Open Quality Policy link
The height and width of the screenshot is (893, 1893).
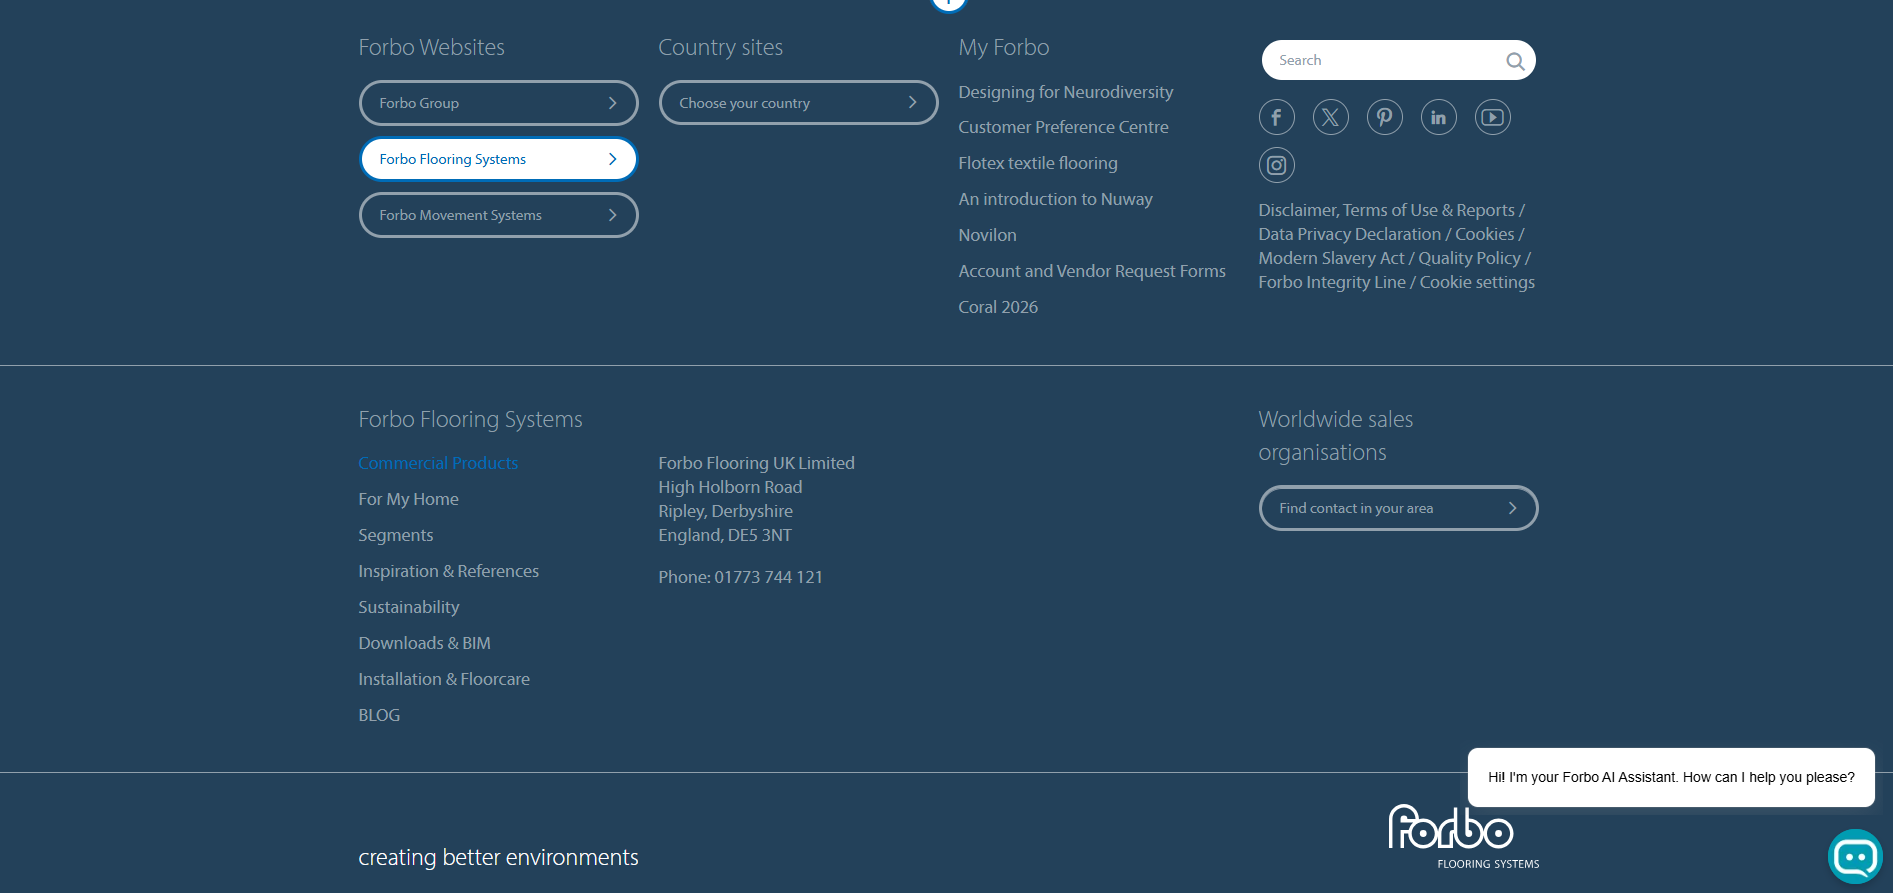[1469, 258]
